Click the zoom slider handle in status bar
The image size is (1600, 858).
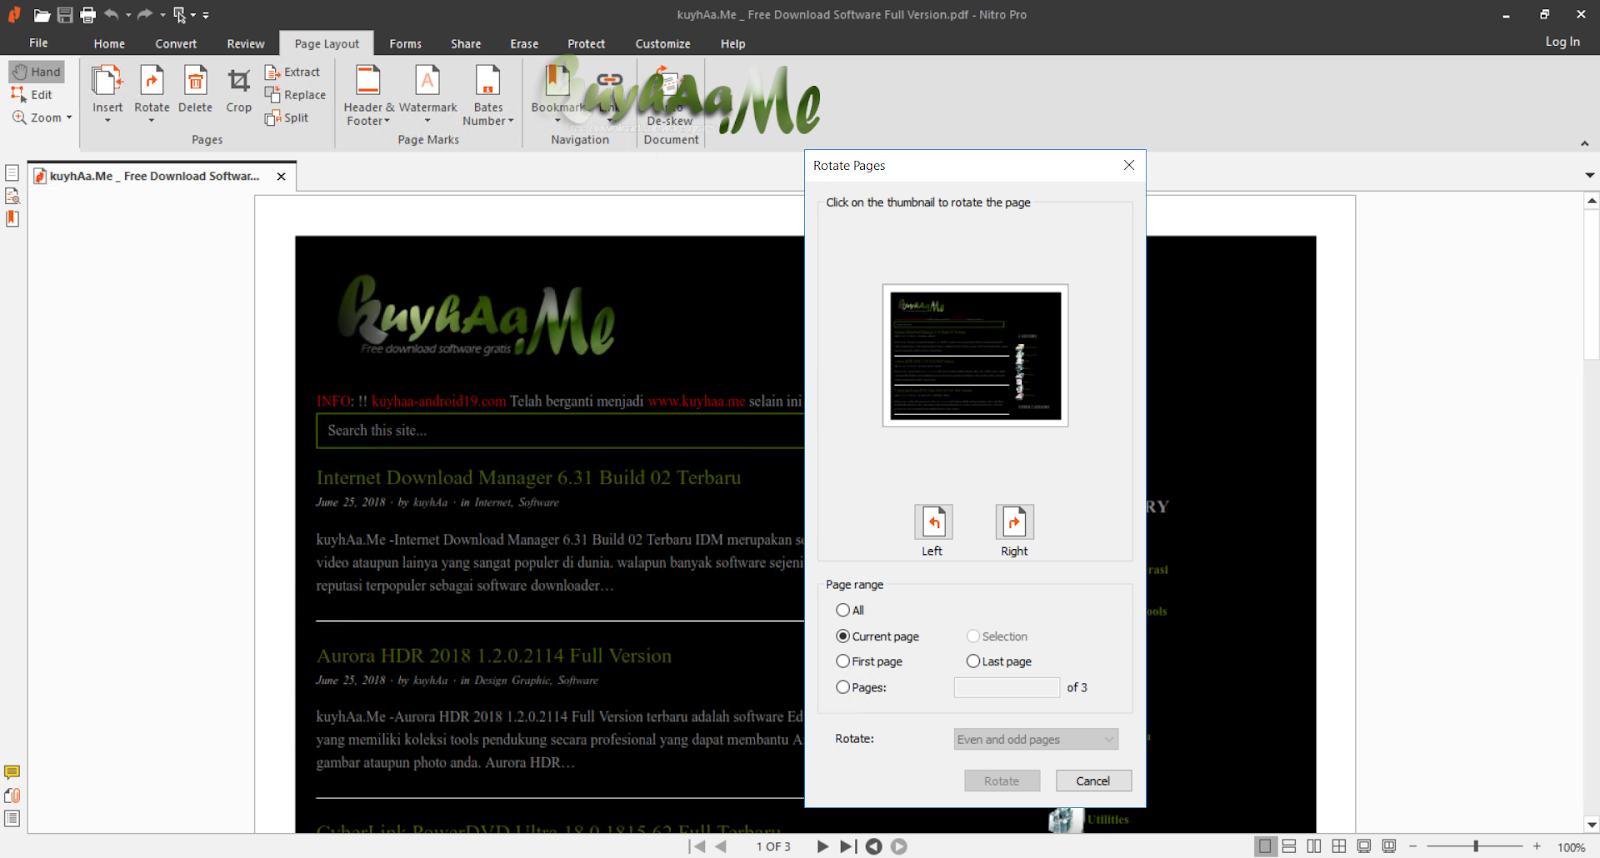(1476, 846)
